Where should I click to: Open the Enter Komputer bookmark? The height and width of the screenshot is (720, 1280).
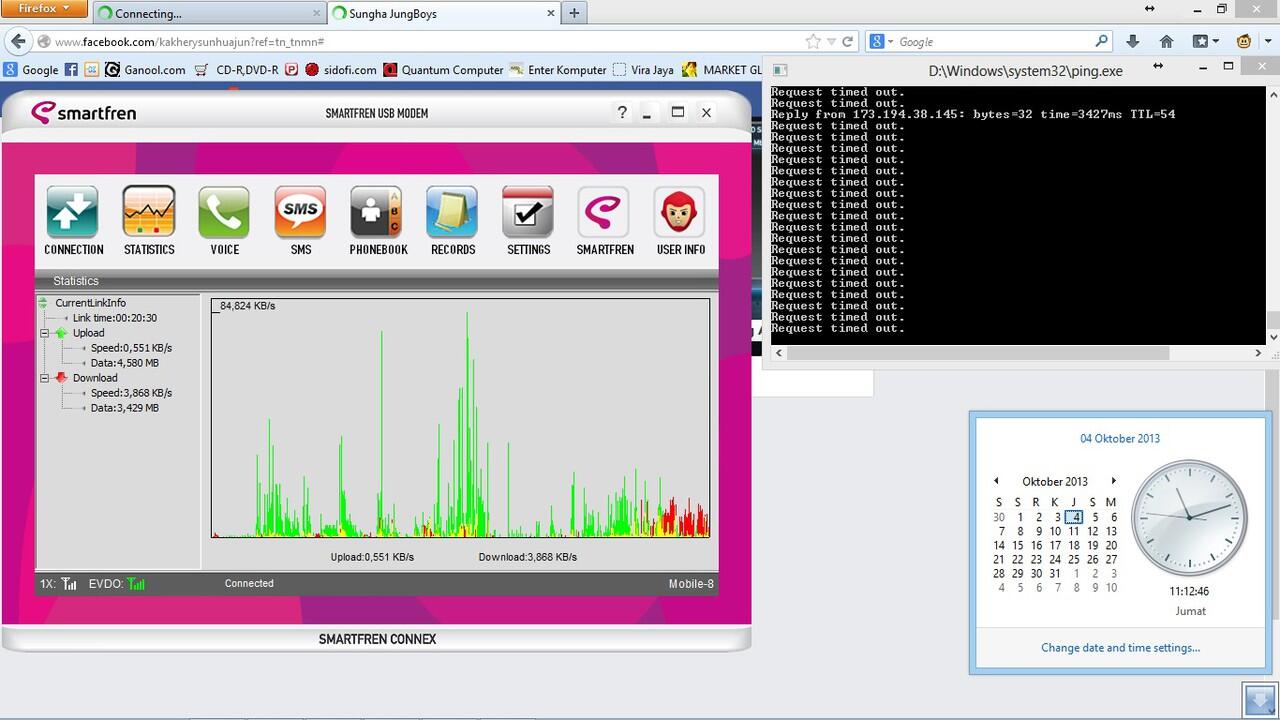[558, 70]
